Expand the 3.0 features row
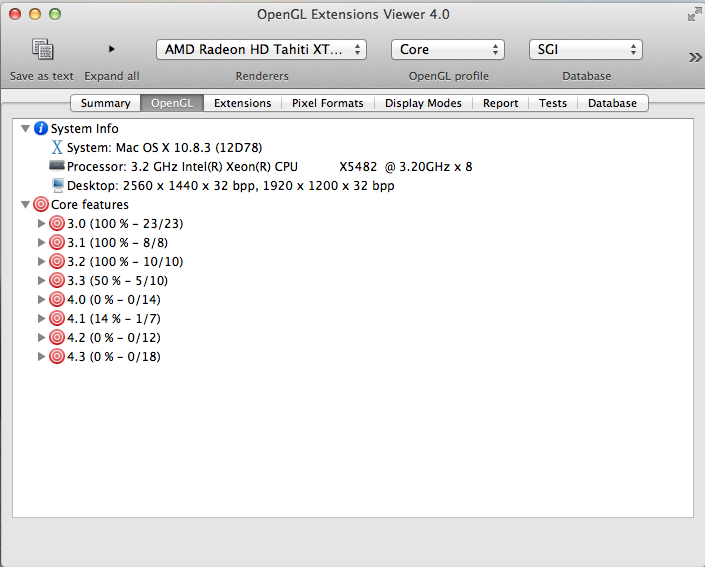This screenshot has height=567, width=705. click(x=41, y=223)
